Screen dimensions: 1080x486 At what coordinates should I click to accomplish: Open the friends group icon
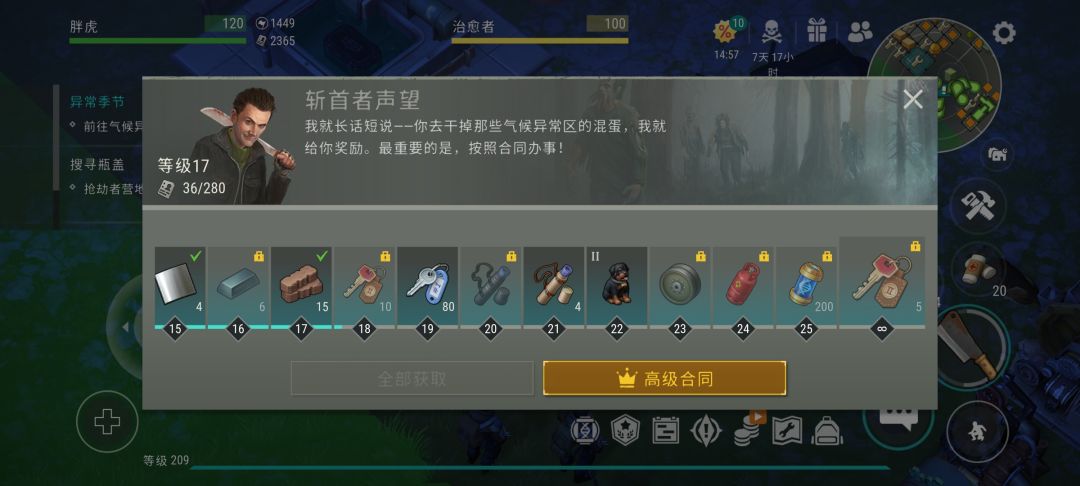point(860,31)
